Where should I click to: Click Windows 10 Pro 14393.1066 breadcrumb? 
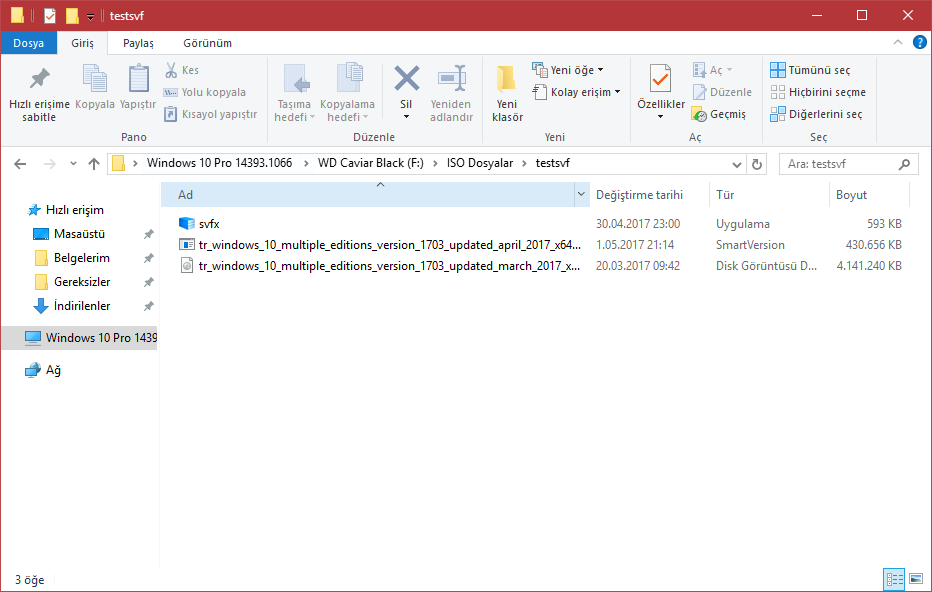219,163
